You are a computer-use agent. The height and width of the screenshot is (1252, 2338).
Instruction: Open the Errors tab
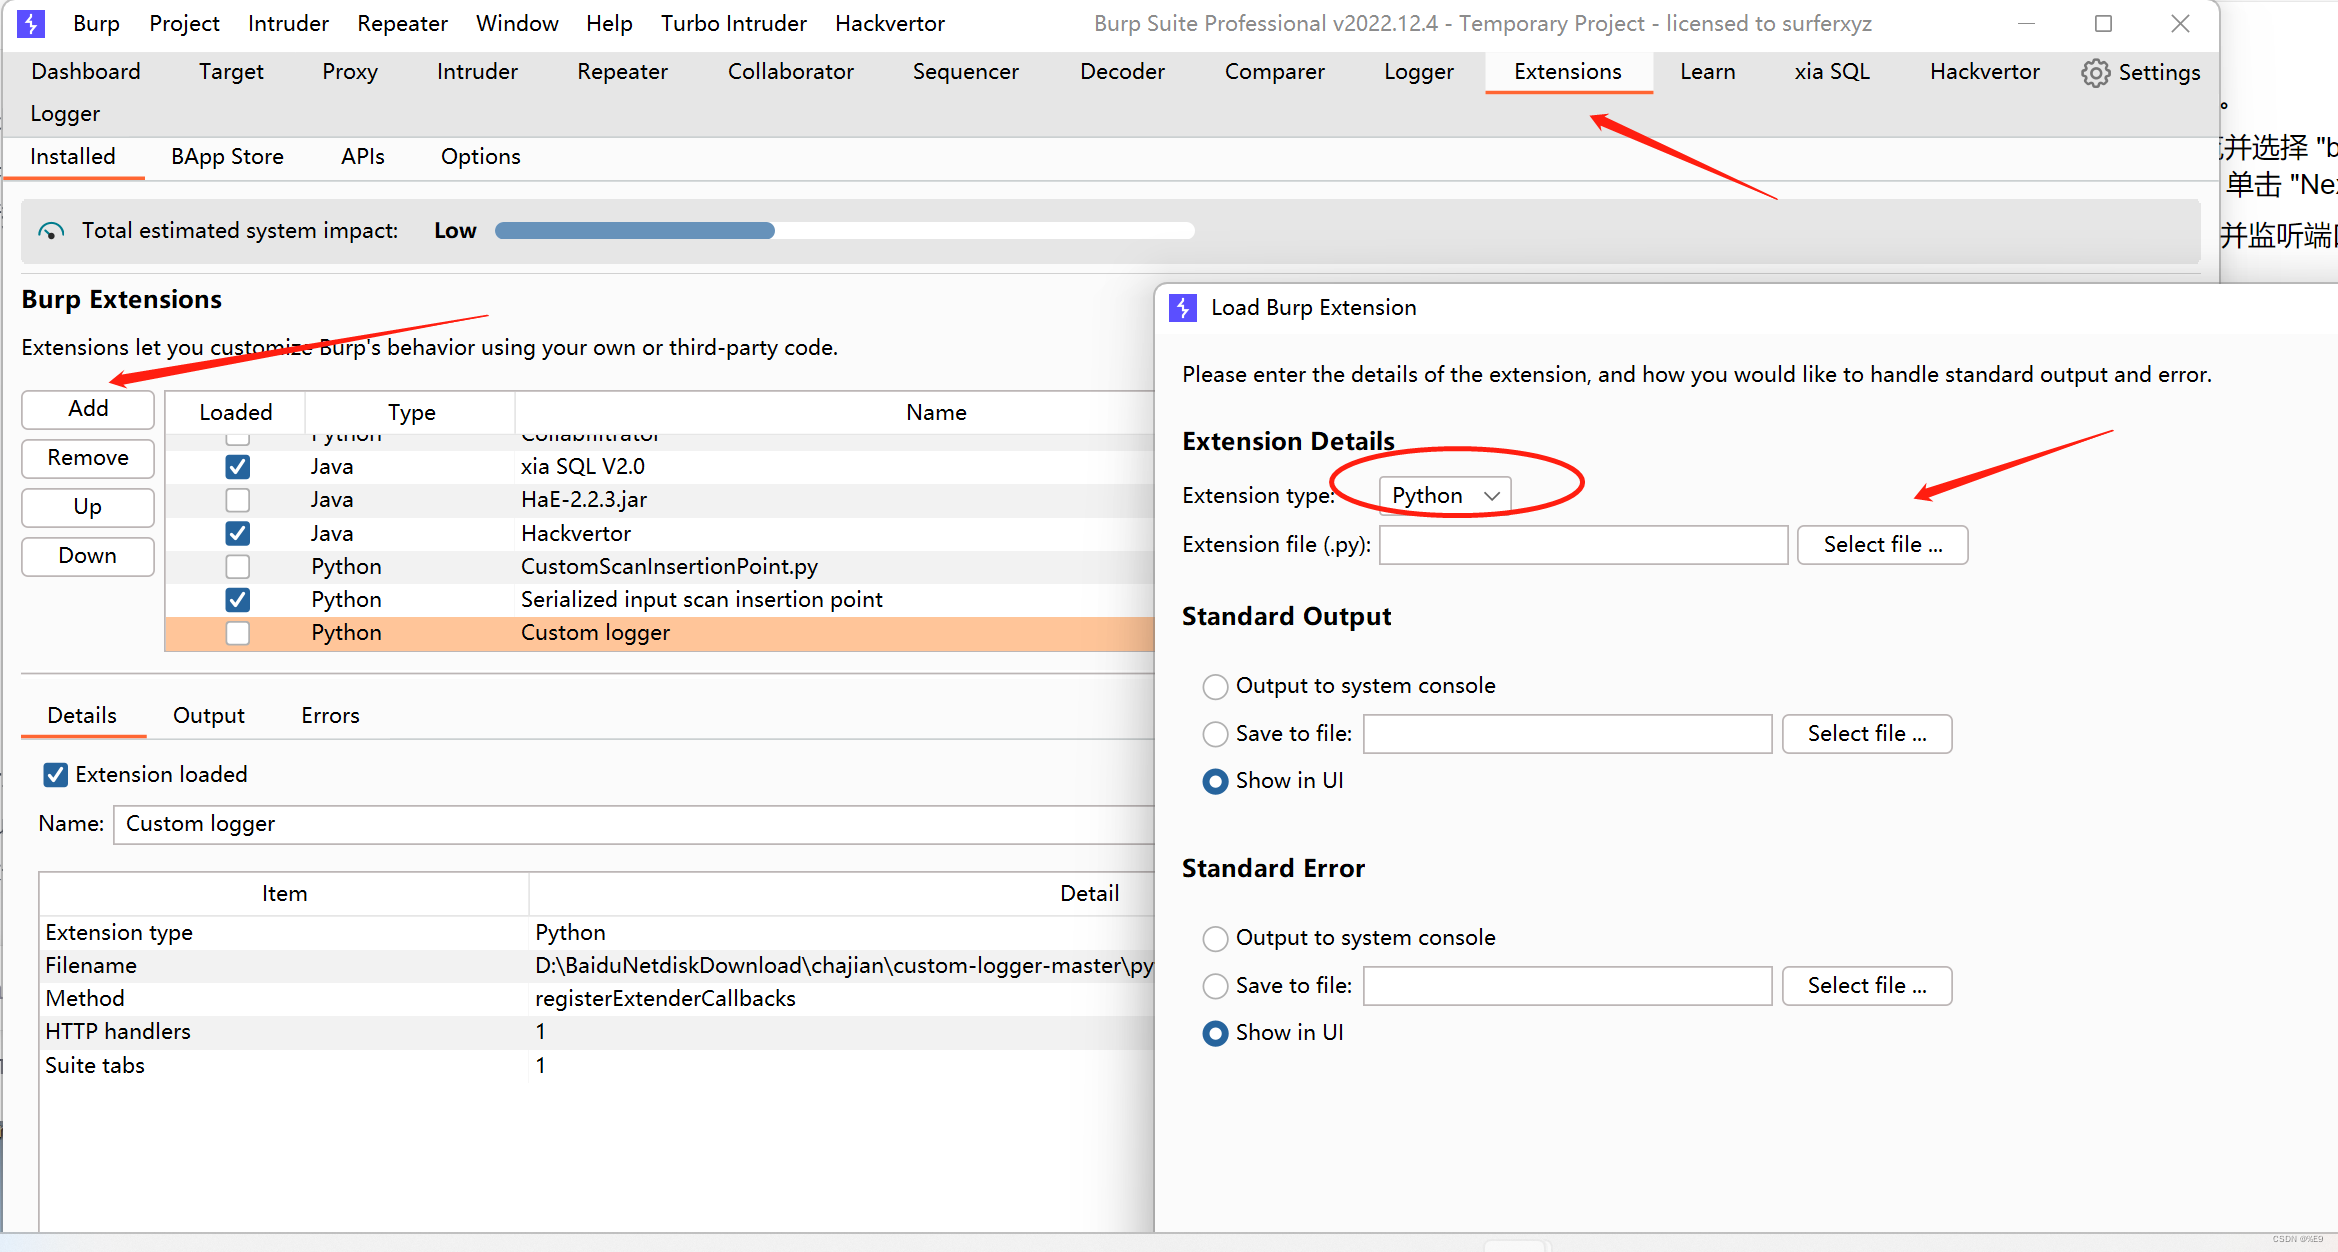click(x=330, y=716)
